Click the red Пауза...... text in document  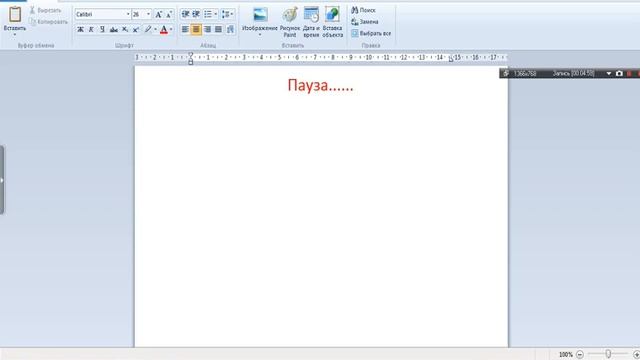[320, 85]
